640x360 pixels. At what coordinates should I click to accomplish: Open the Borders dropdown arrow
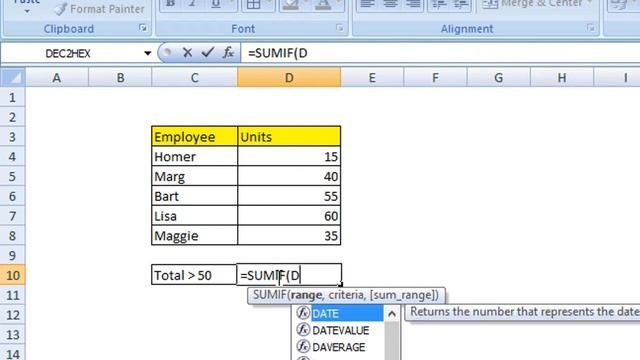(269, 3)
